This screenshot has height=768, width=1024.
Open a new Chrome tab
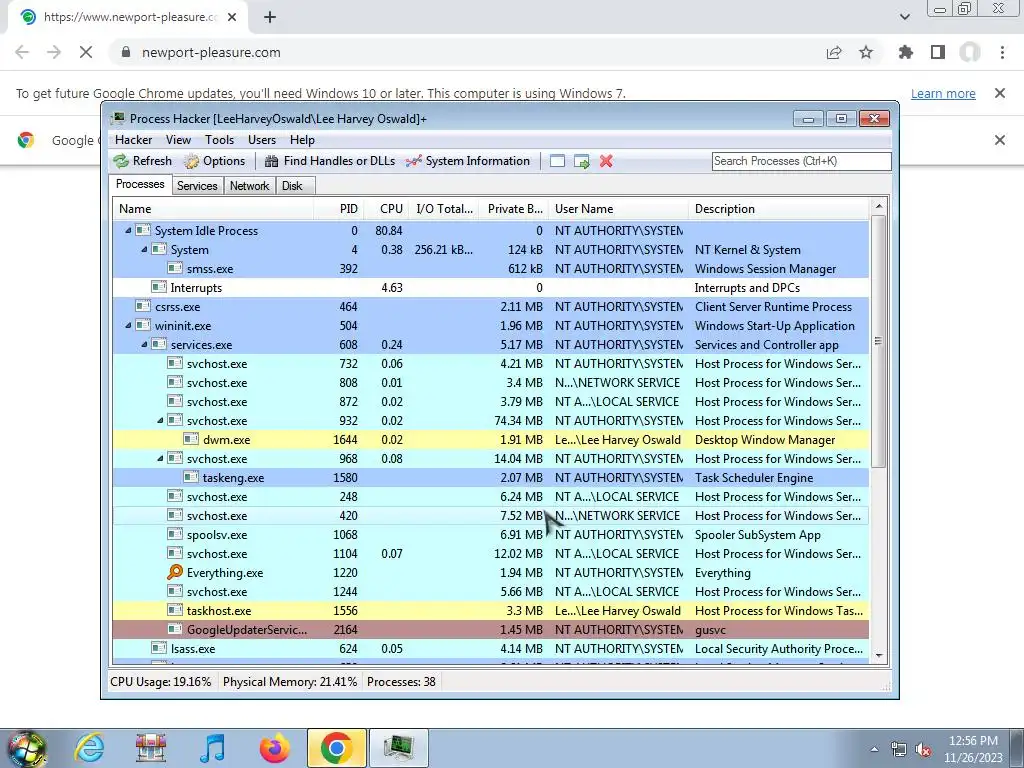pos(270,18)
